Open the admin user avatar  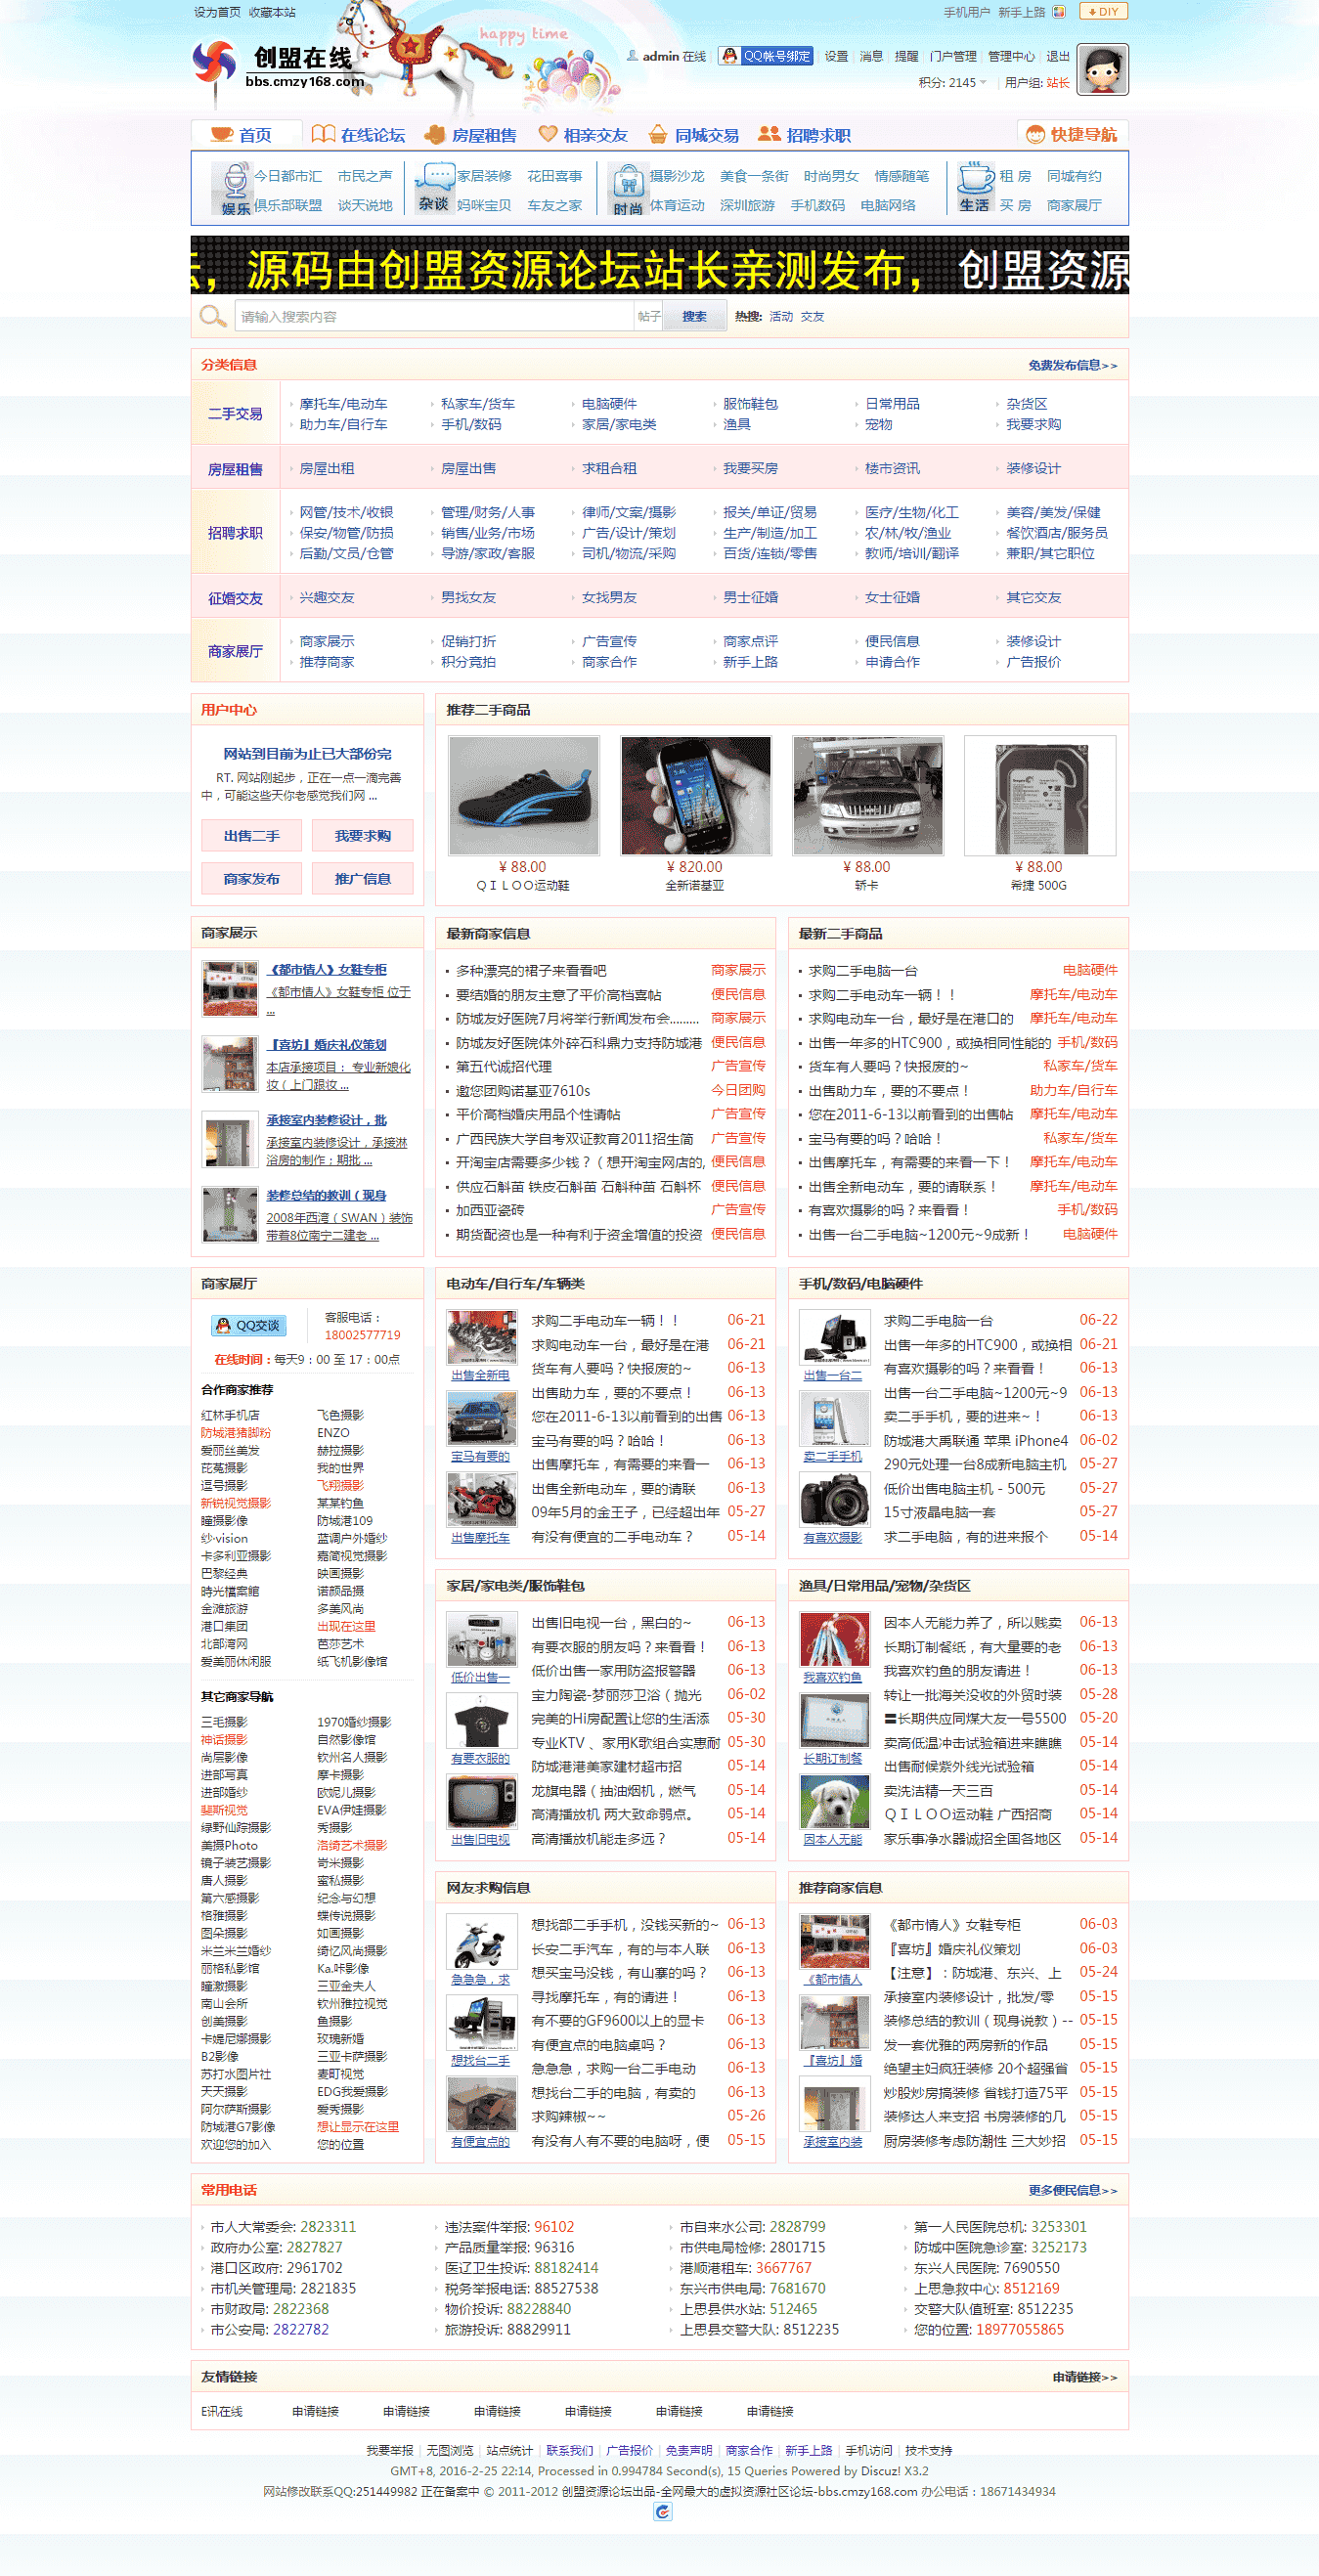click(x=1102, y=70)
